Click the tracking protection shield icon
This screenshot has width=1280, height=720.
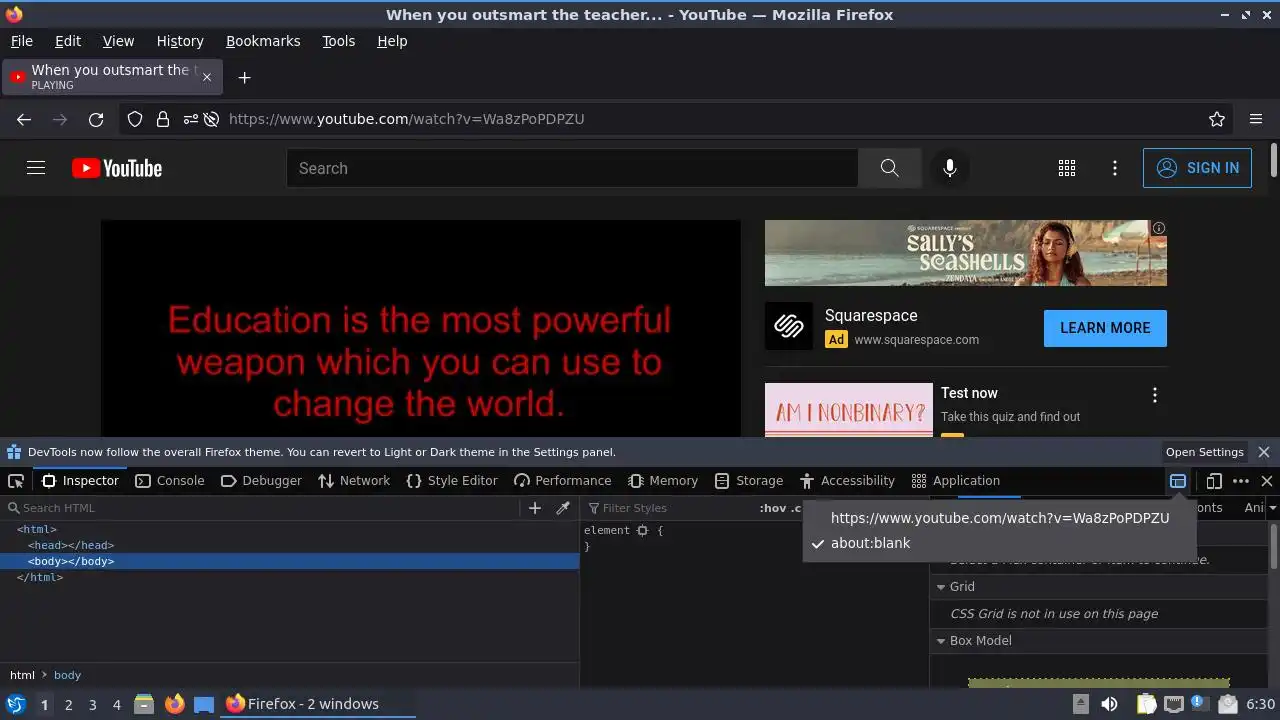[135, 119]
